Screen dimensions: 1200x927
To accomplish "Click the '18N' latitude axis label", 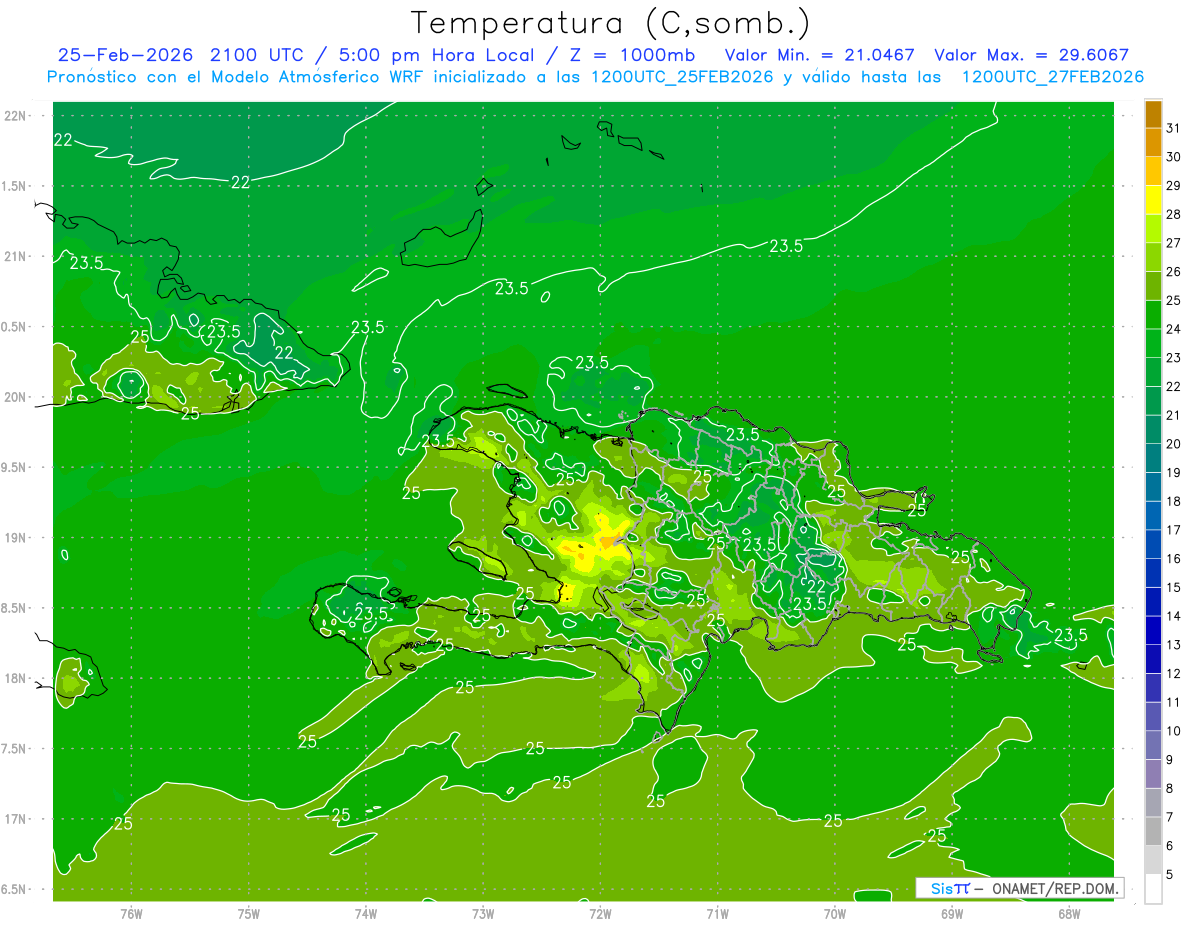I will [16, 679].
